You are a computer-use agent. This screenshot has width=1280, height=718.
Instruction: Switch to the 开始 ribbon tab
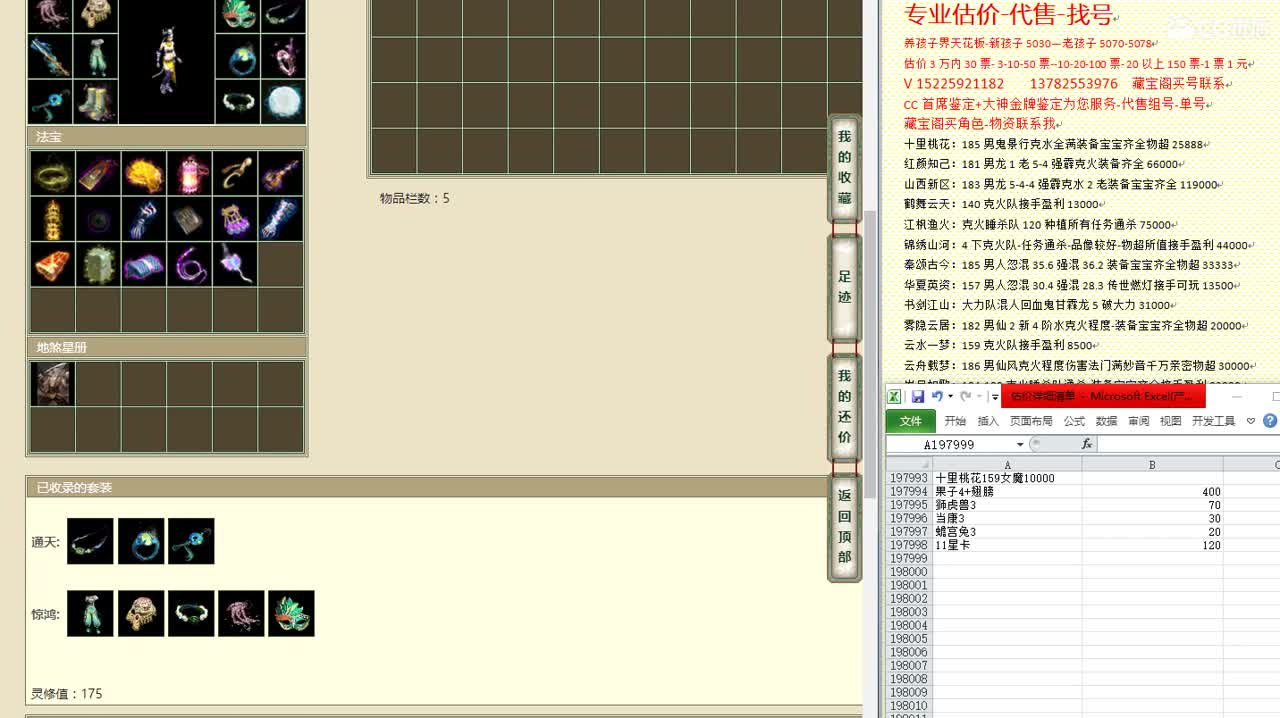(955, 421)
